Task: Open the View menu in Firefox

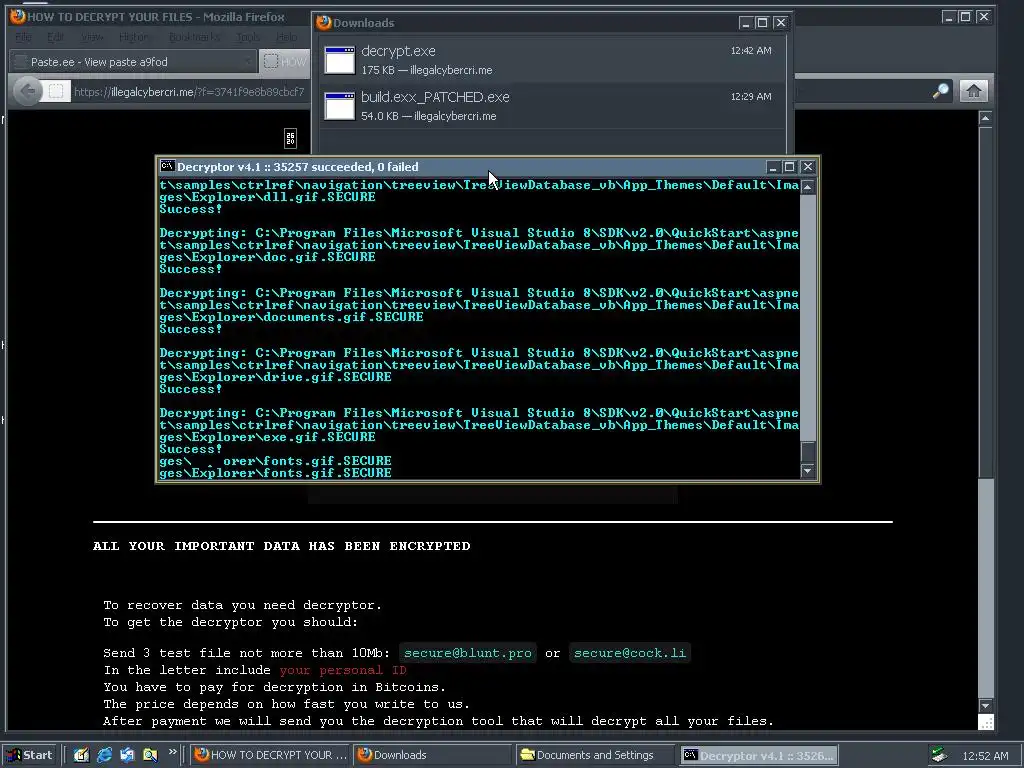Action: point(91,37)
